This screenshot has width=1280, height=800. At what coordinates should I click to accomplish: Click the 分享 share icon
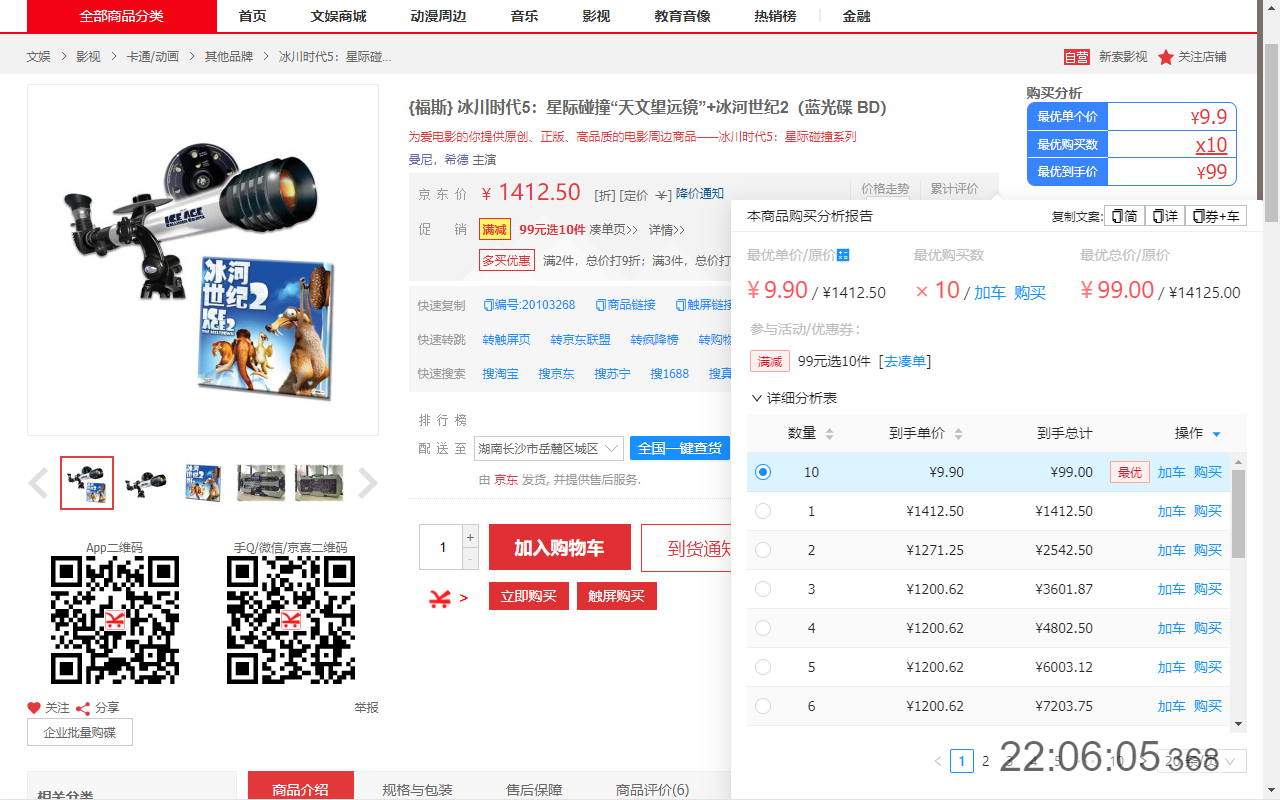point(83,707)
